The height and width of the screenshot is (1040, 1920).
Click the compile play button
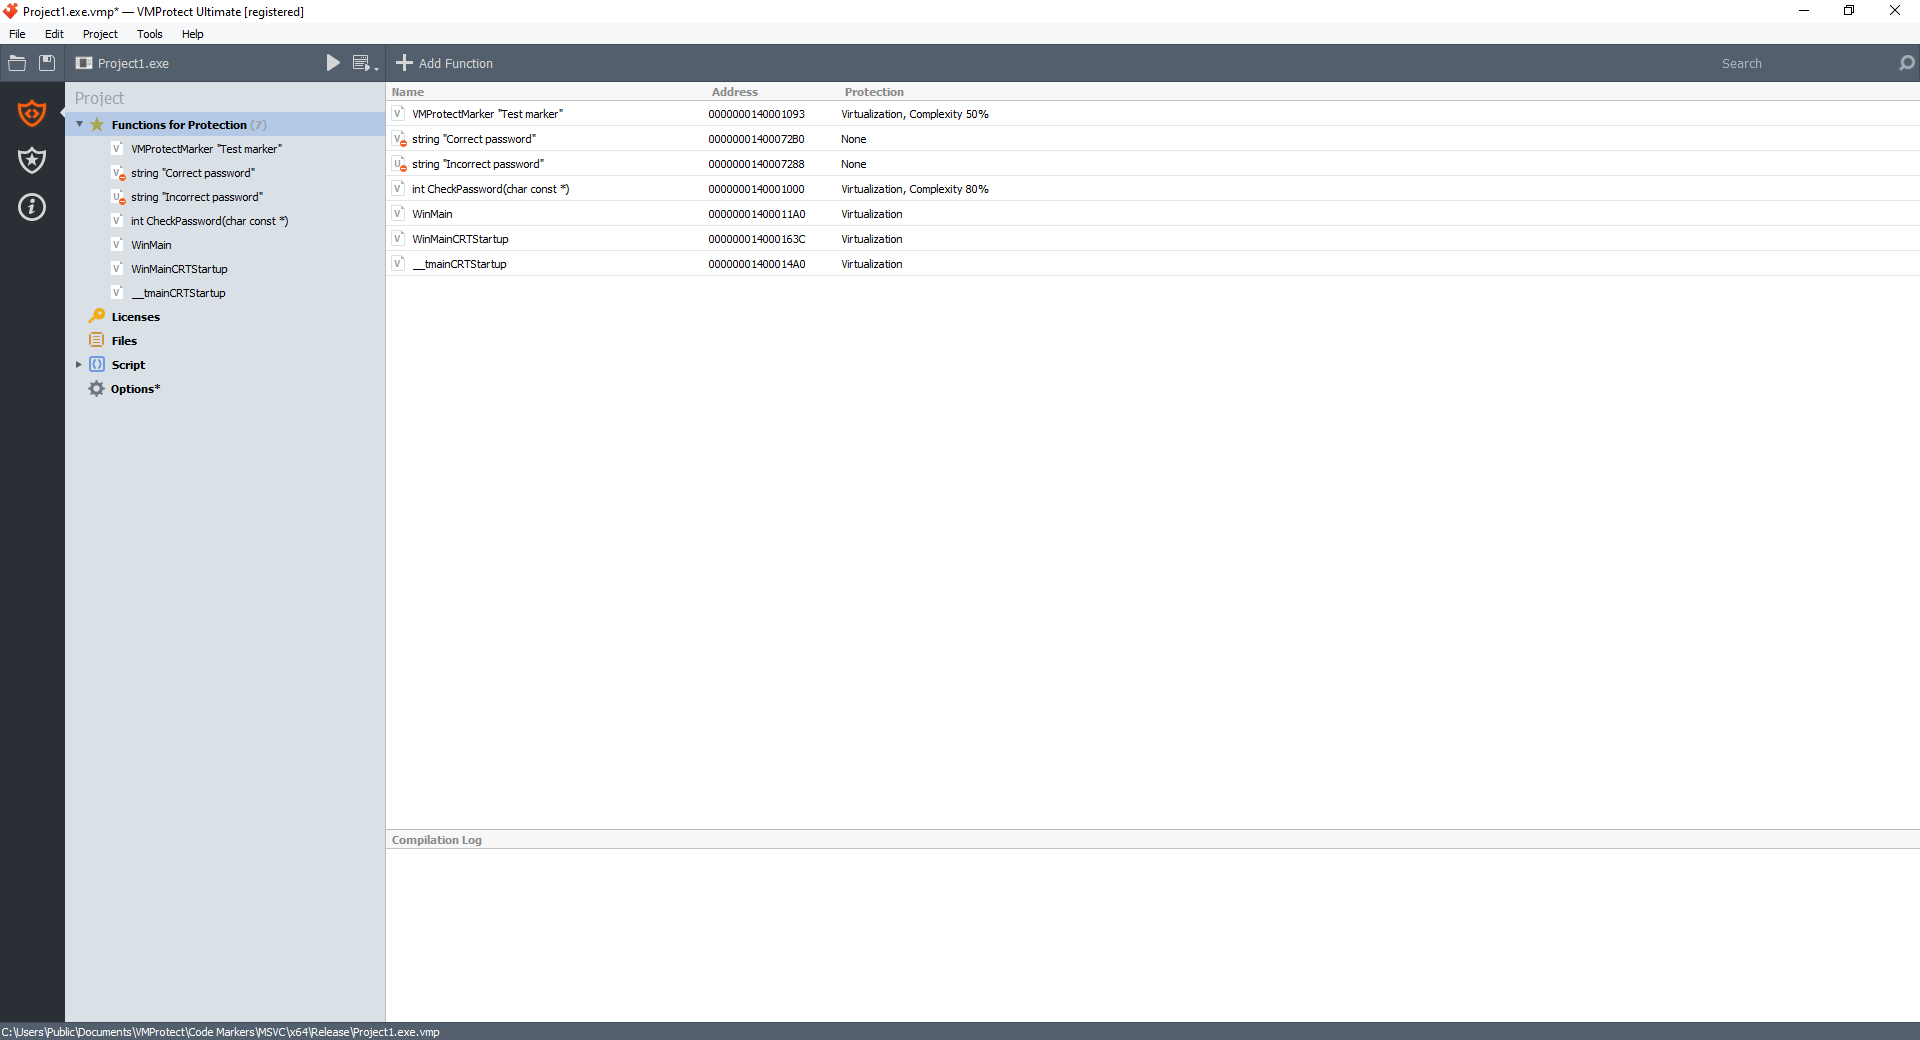(333, 63)
